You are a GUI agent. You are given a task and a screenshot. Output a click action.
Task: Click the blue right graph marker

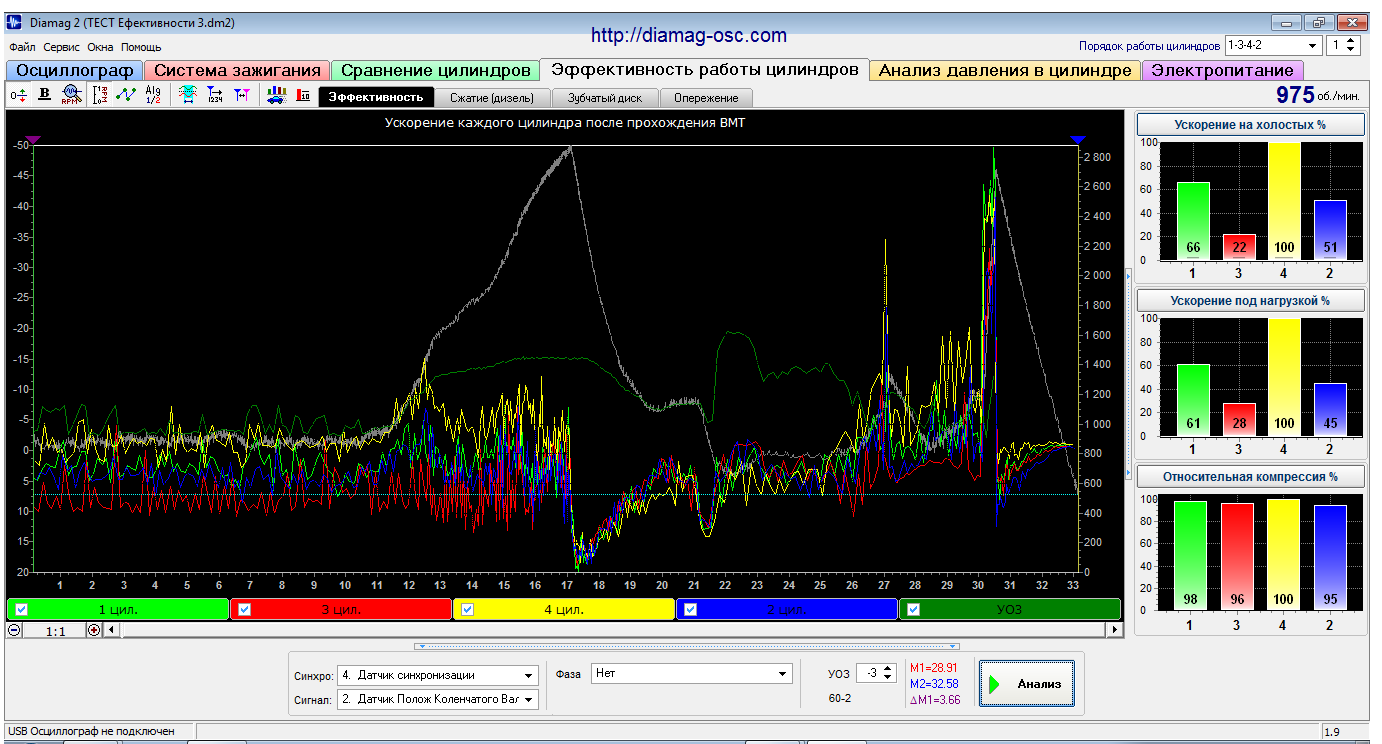[1077, 140]
